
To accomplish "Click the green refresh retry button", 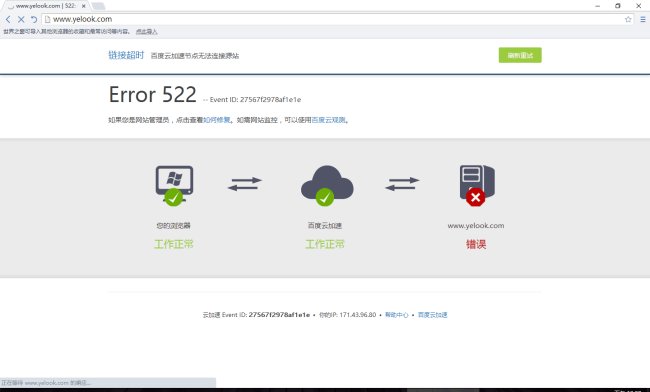I will tap(520, 55).
